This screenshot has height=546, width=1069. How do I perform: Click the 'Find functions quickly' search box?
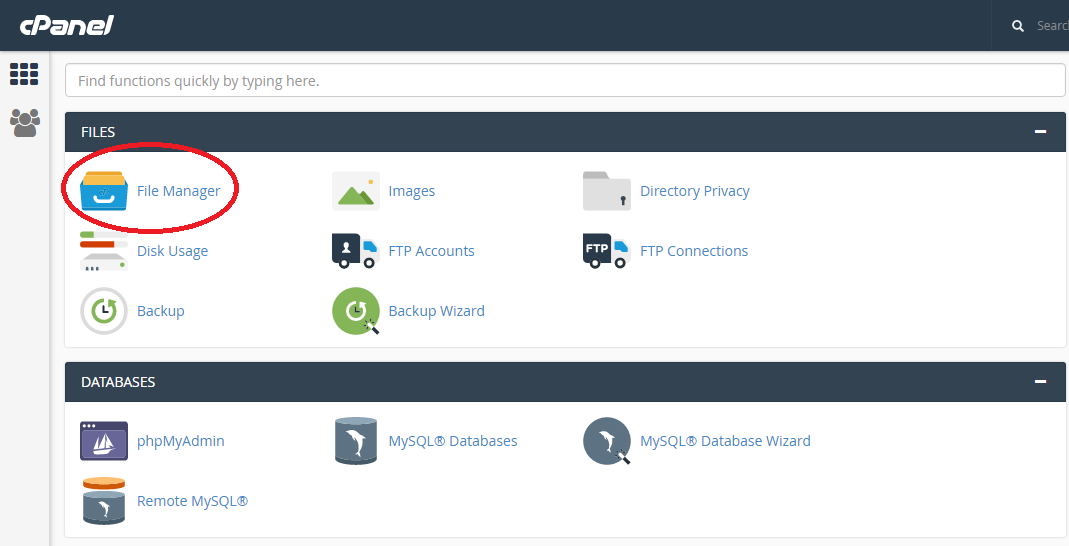click(x=565, y=81)
